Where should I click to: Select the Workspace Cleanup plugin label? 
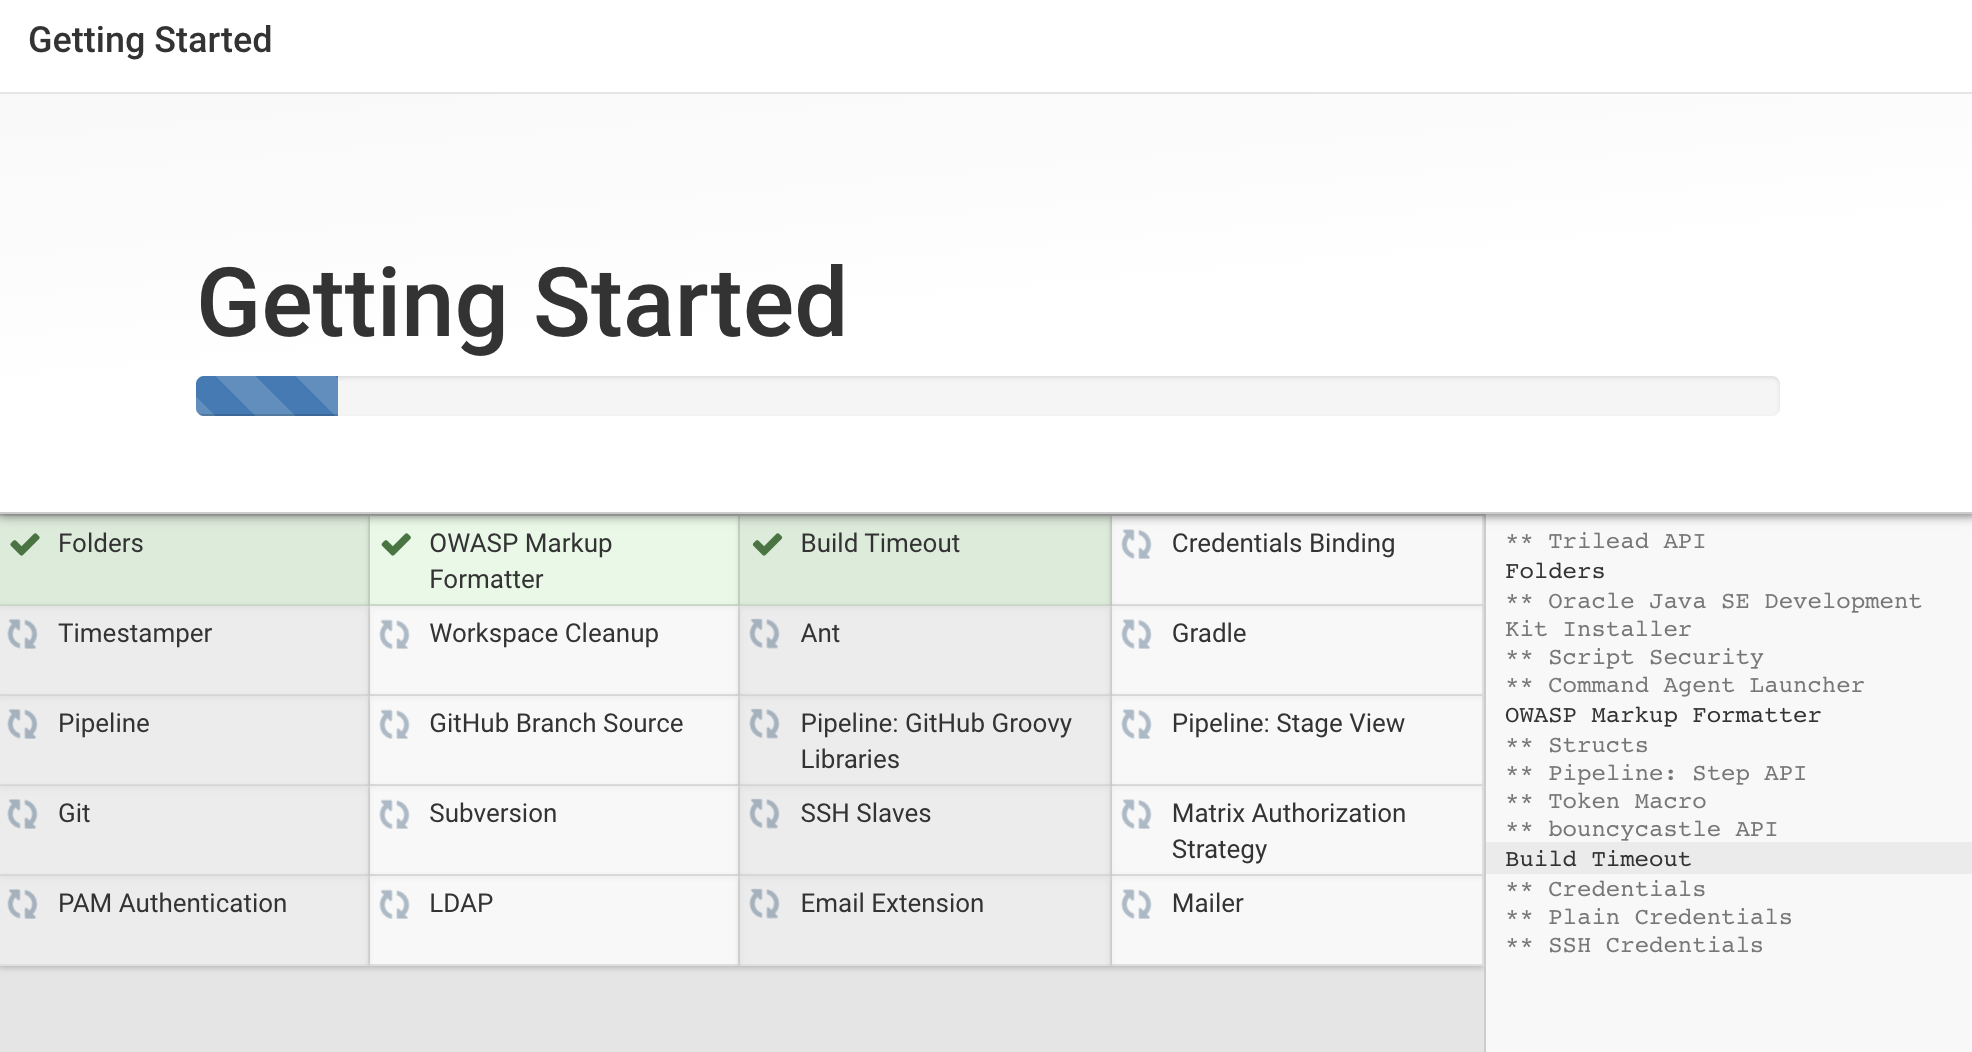click(544, 634)
